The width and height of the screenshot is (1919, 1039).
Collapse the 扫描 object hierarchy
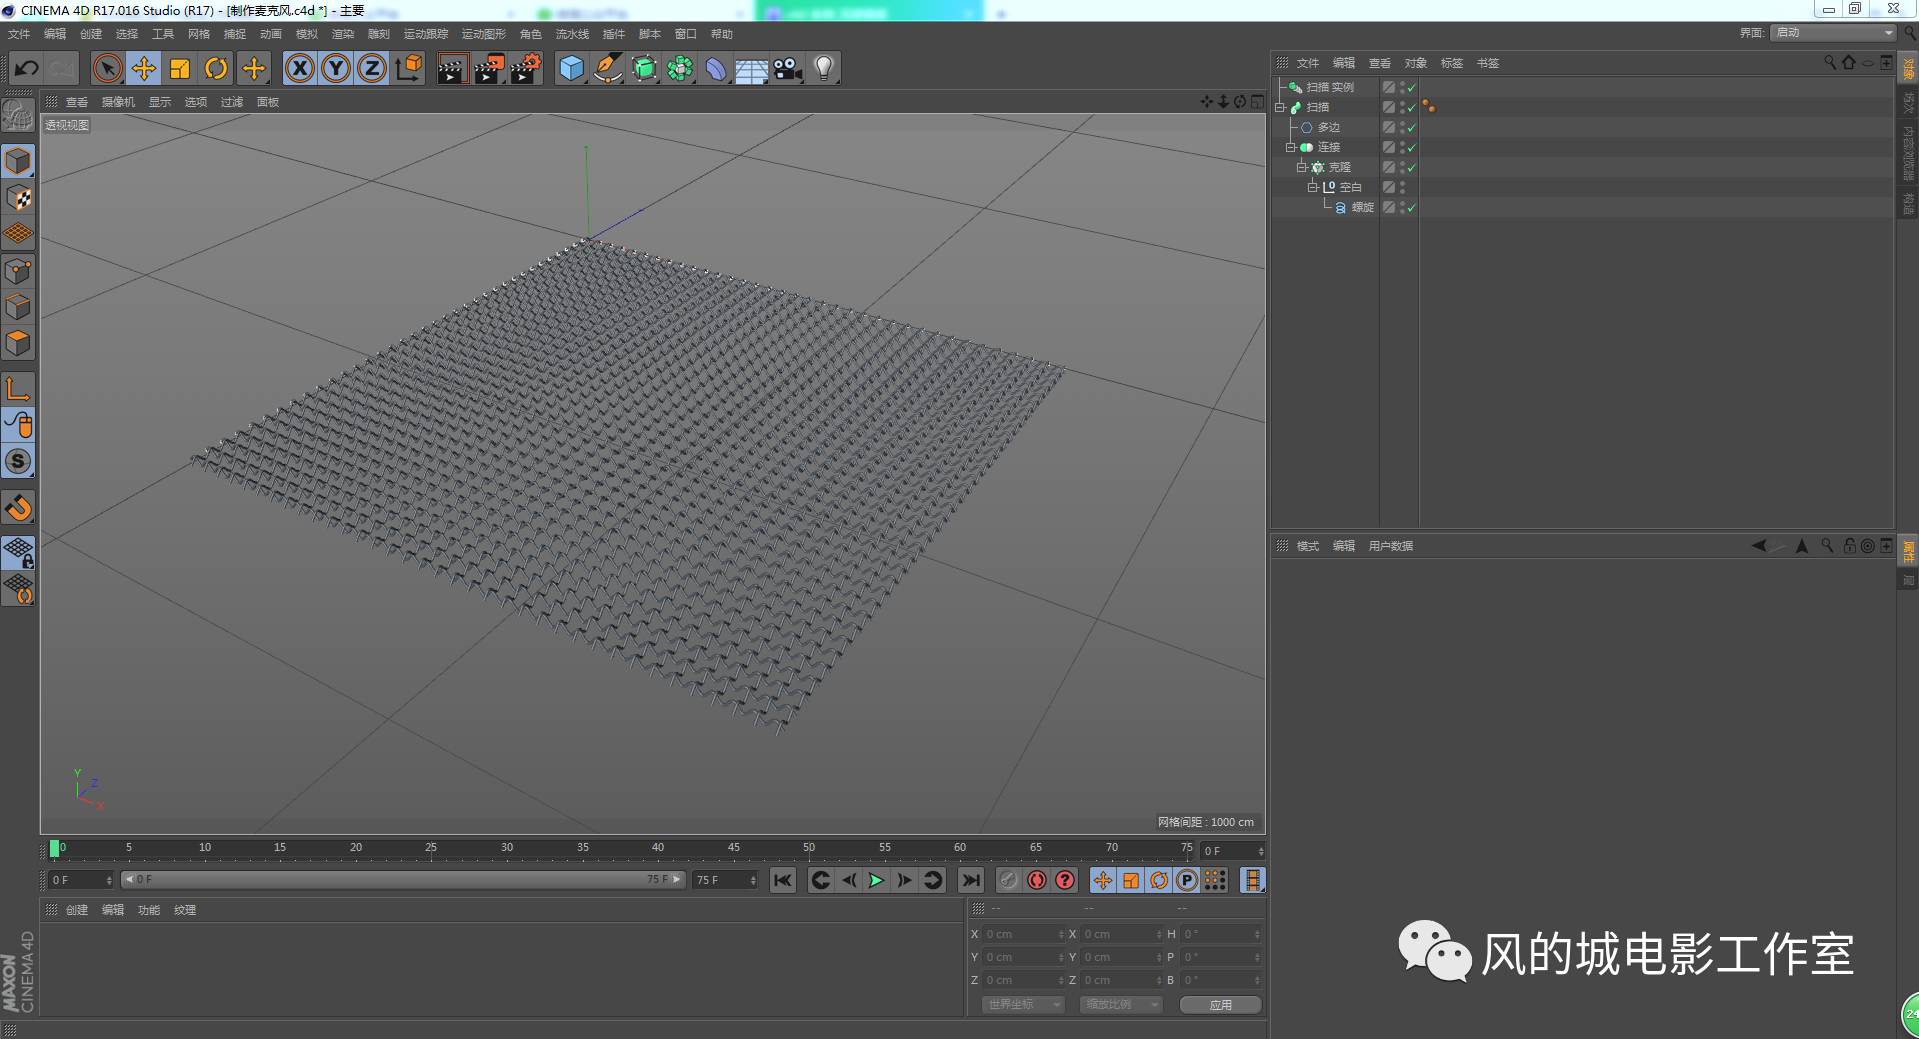pyautogui.click(x=1281, y=107)
